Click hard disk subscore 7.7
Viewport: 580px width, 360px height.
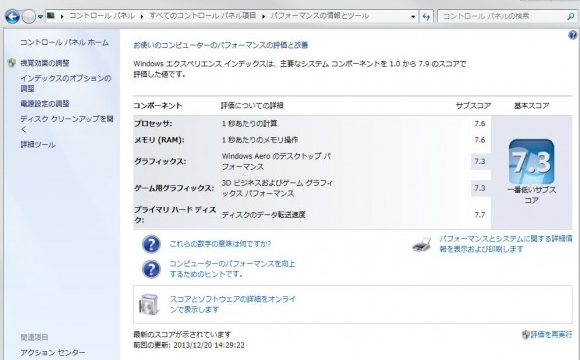pyautogui.click(x=480, y=215)
